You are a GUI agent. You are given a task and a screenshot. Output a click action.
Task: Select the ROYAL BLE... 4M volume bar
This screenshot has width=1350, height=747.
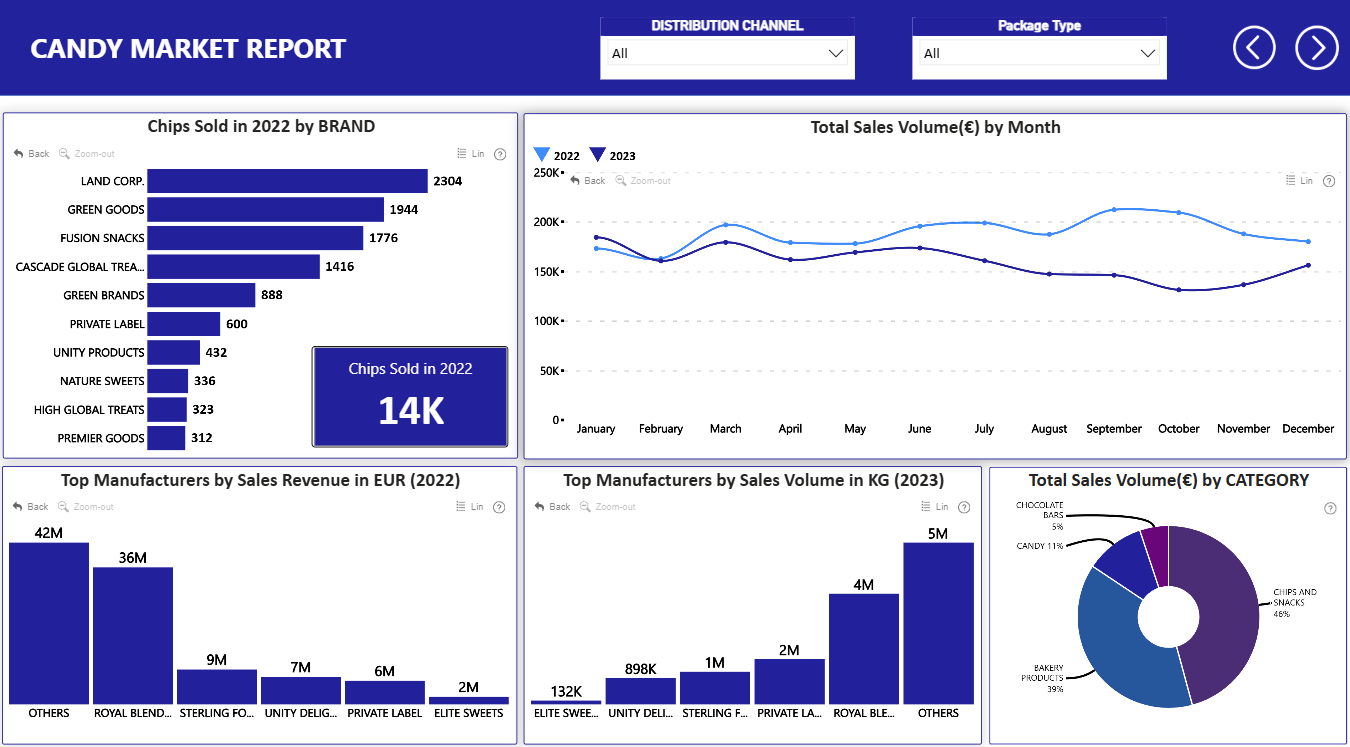[864, 649]
